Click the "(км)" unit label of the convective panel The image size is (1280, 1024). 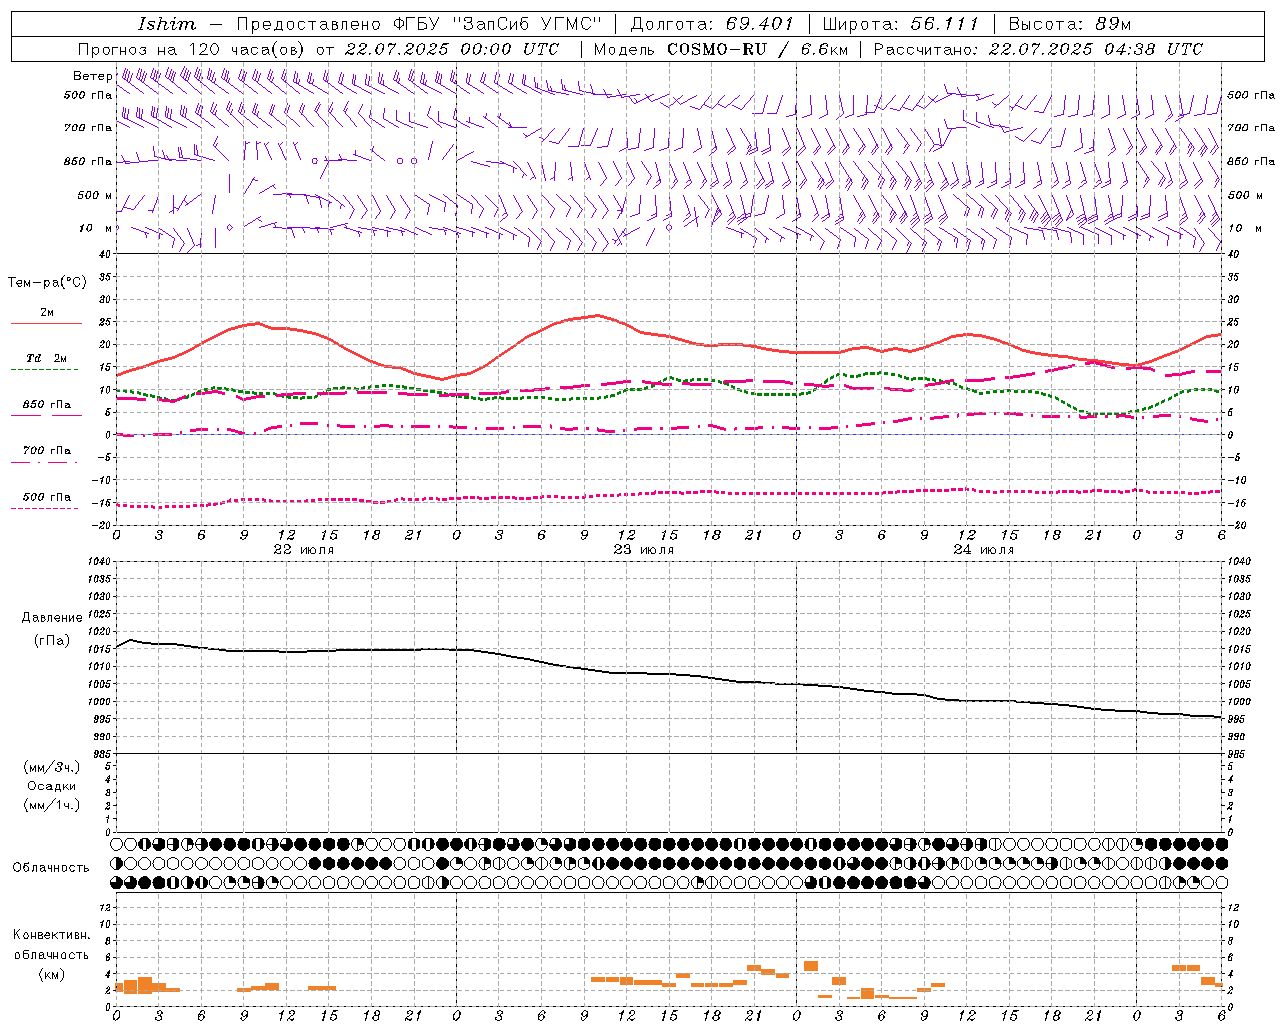51,974
